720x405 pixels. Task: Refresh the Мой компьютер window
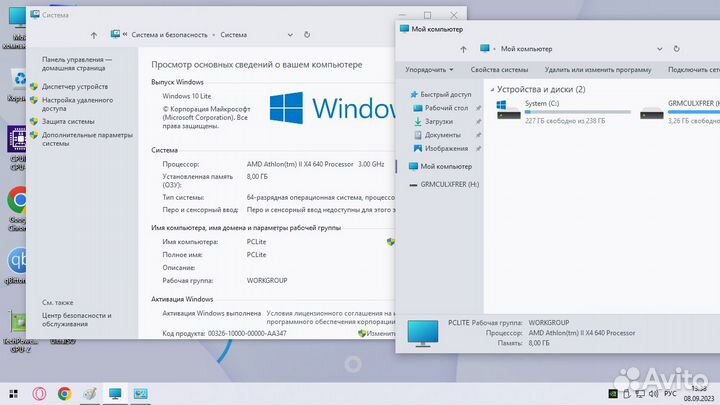[676, 49]
